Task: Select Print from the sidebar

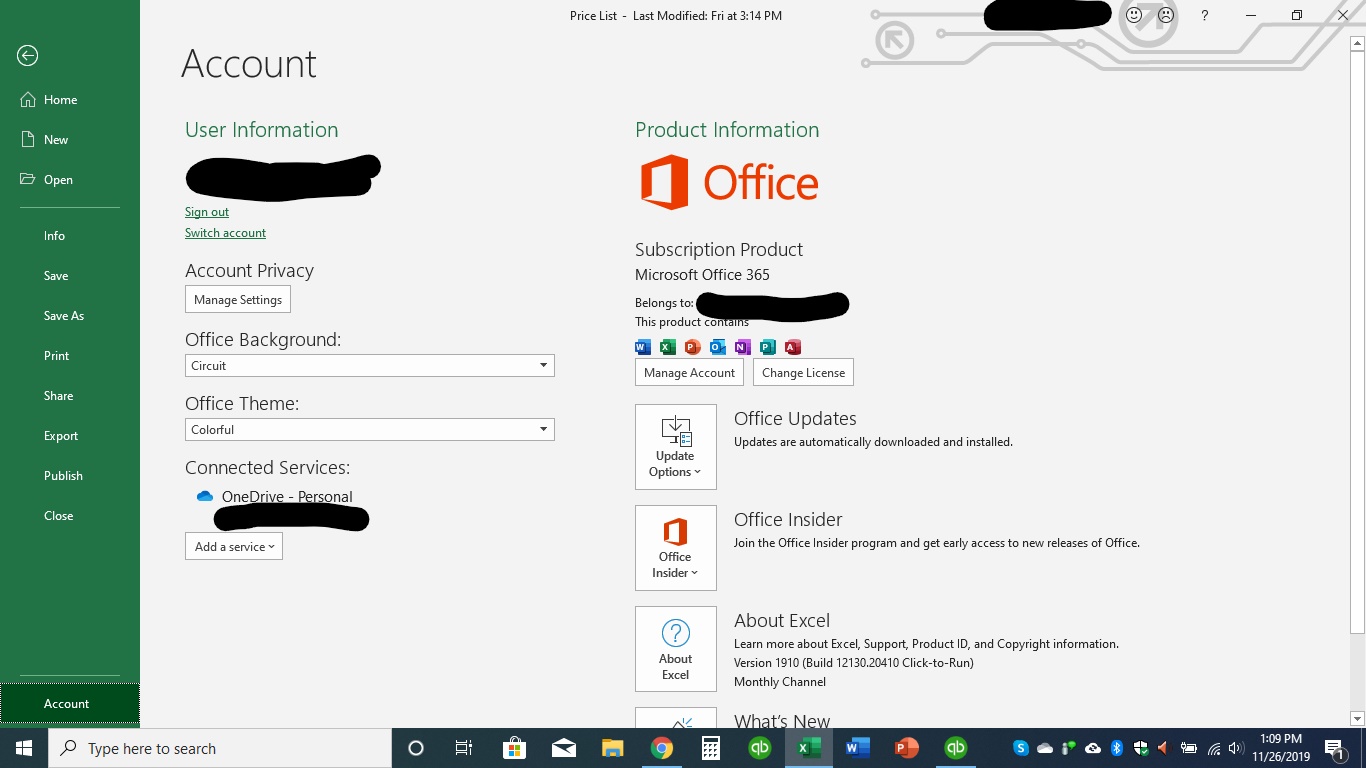Action: tap(56, 355)
